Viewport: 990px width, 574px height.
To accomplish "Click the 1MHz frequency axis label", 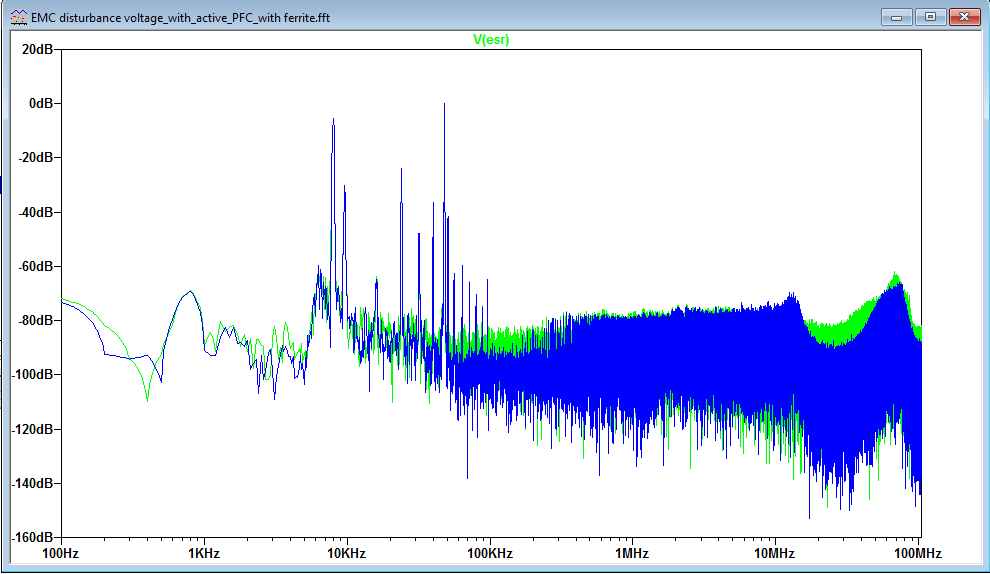I will coord(632,554).
